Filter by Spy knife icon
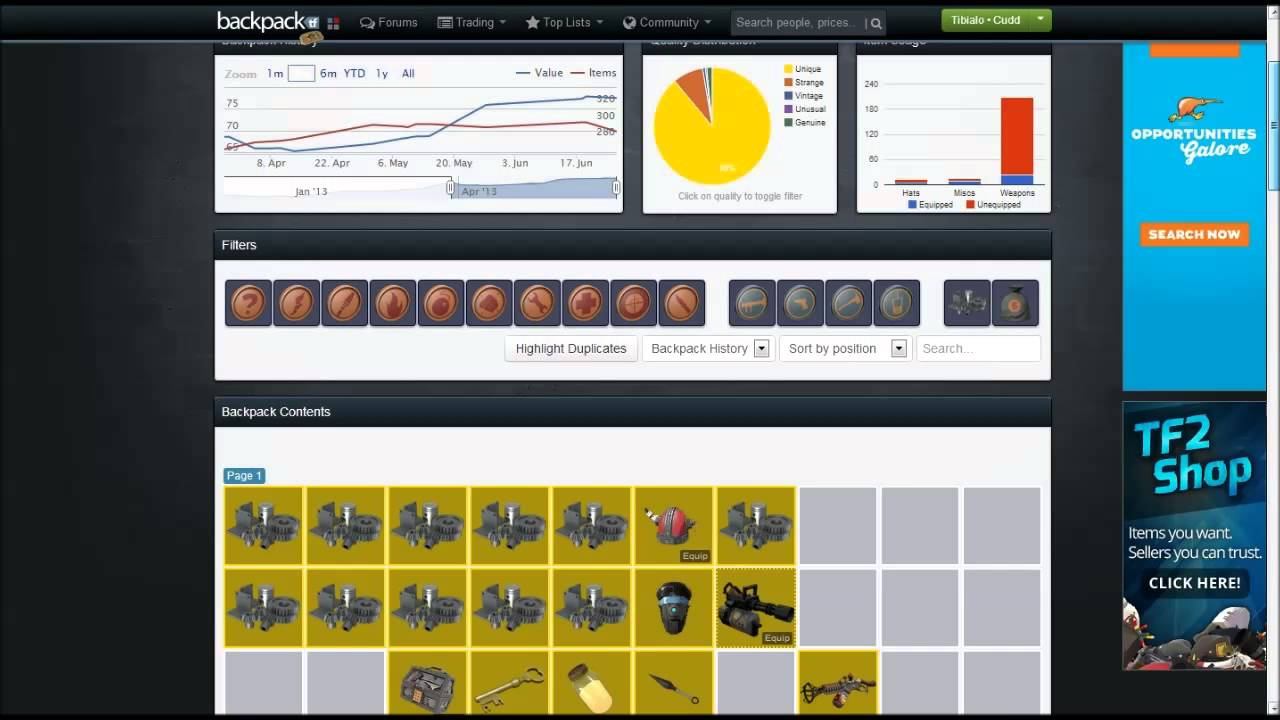The width and height of the screenshot is (1280, 720). point(682,303)
